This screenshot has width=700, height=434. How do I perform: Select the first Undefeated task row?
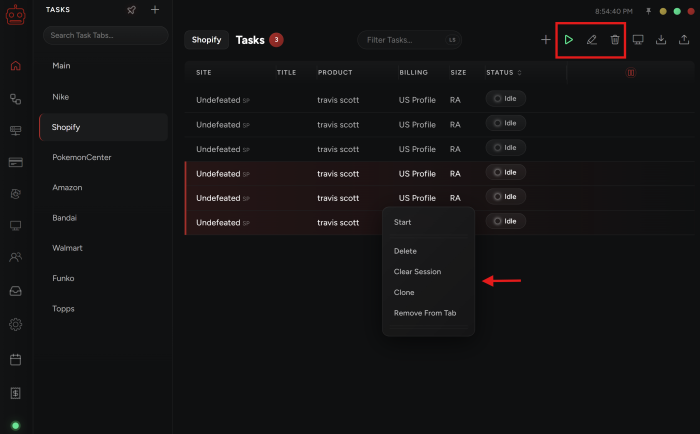(x=440, y=100)
